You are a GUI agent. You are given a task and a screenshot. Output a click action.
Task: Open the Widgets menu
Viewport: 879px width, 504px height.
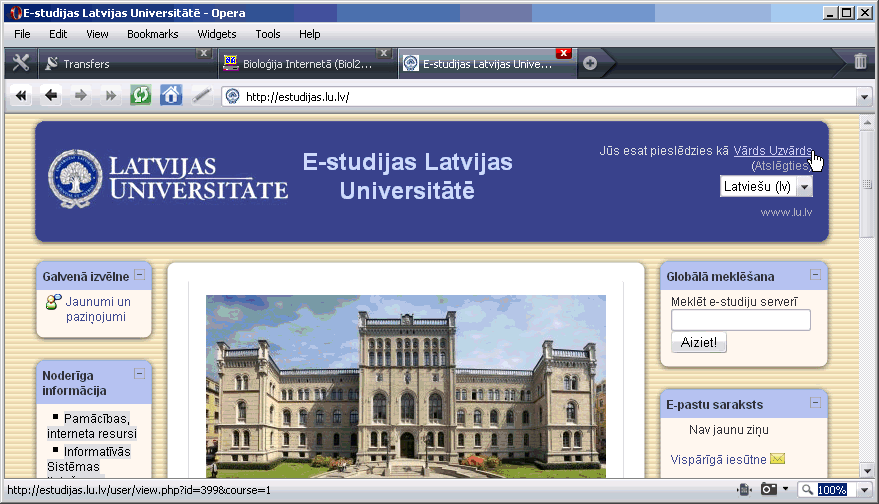[216, 34]
